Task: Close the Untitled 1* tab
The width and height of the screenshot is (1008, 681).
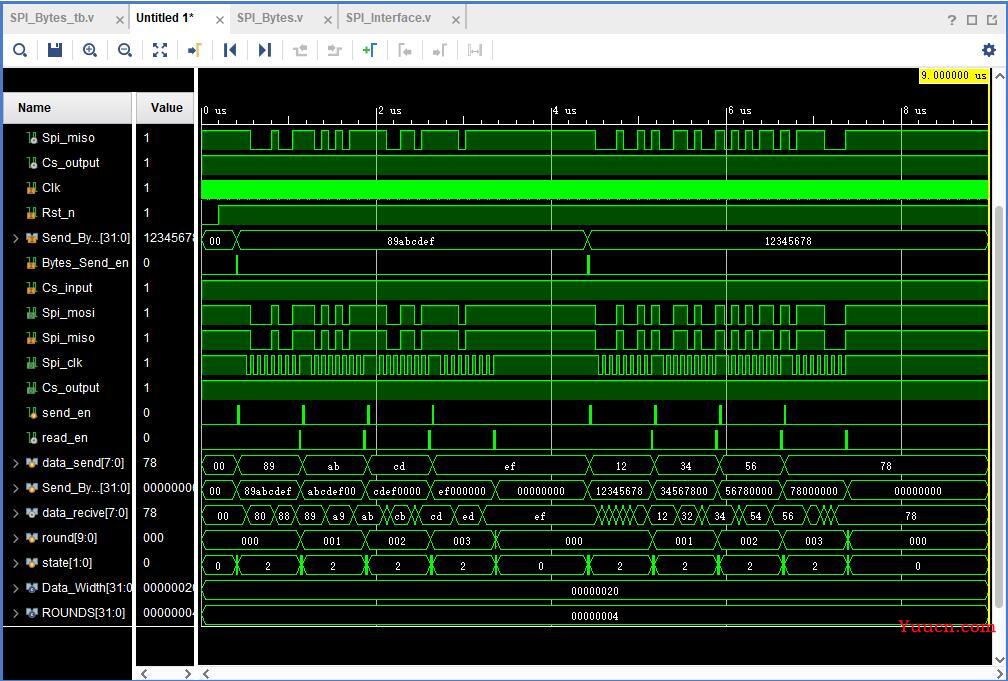Action: tap(220, 21)
